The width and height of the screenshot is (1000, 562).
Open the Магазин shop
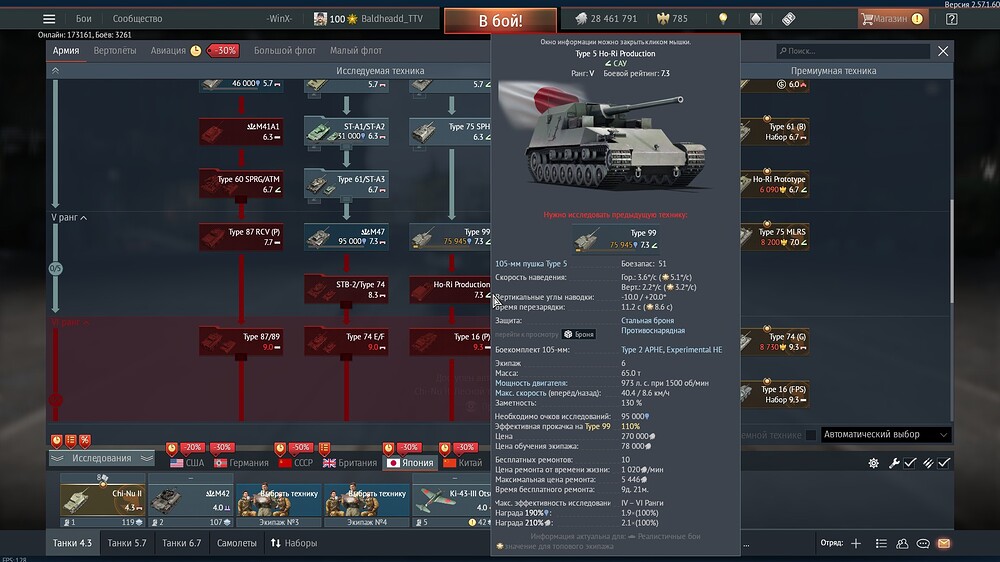(x=892, y=18)
